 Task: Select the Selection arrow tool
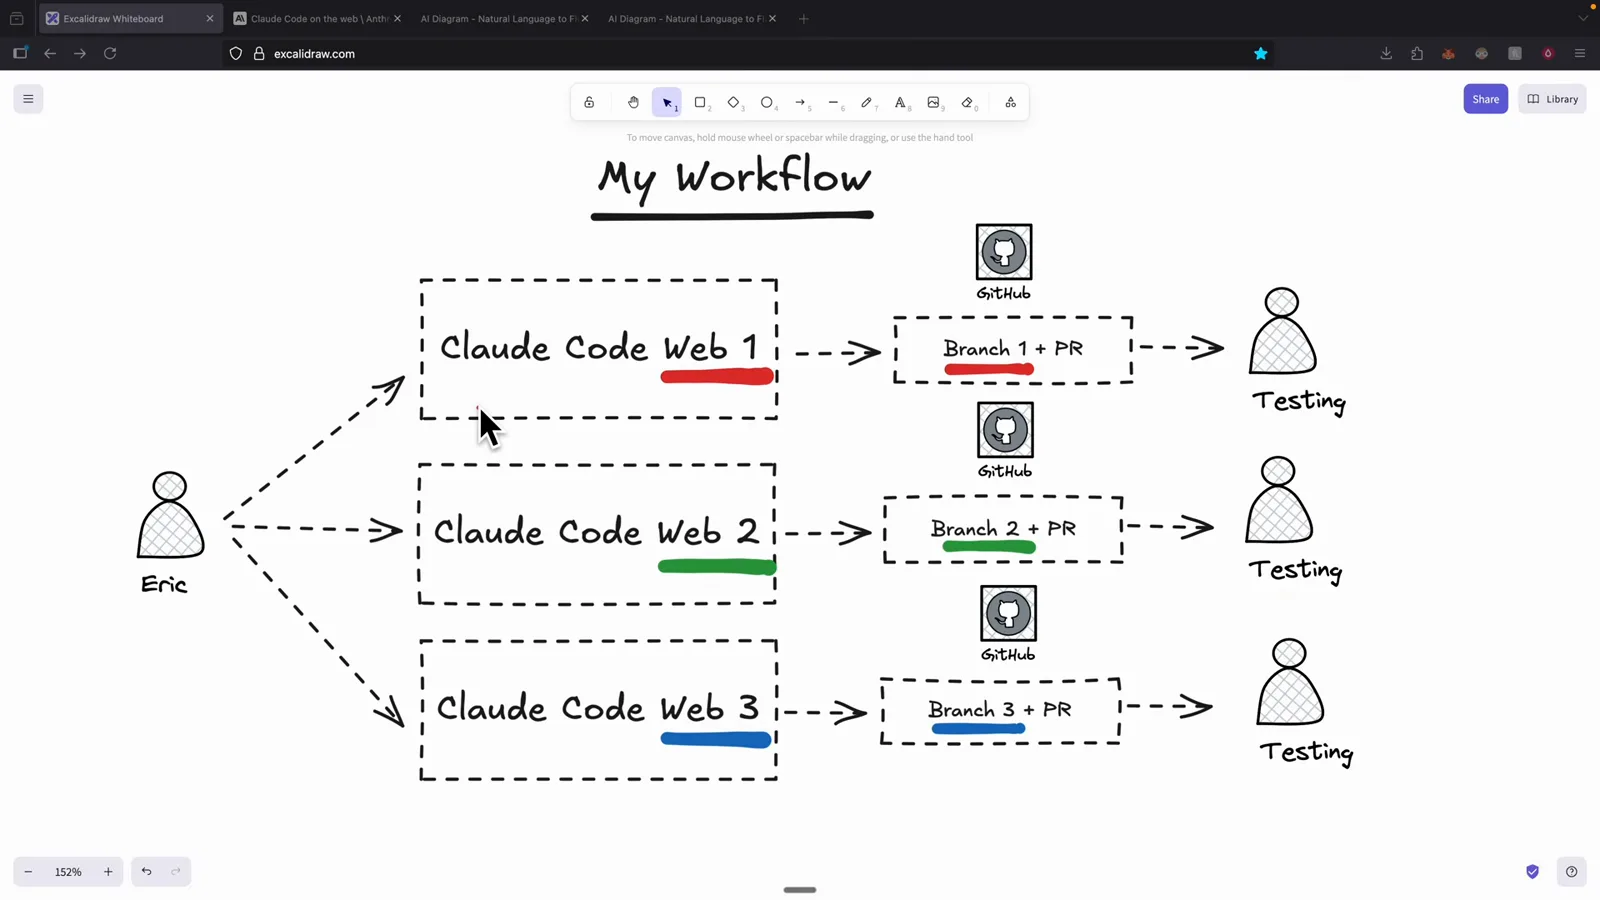[x=667, y=103]
